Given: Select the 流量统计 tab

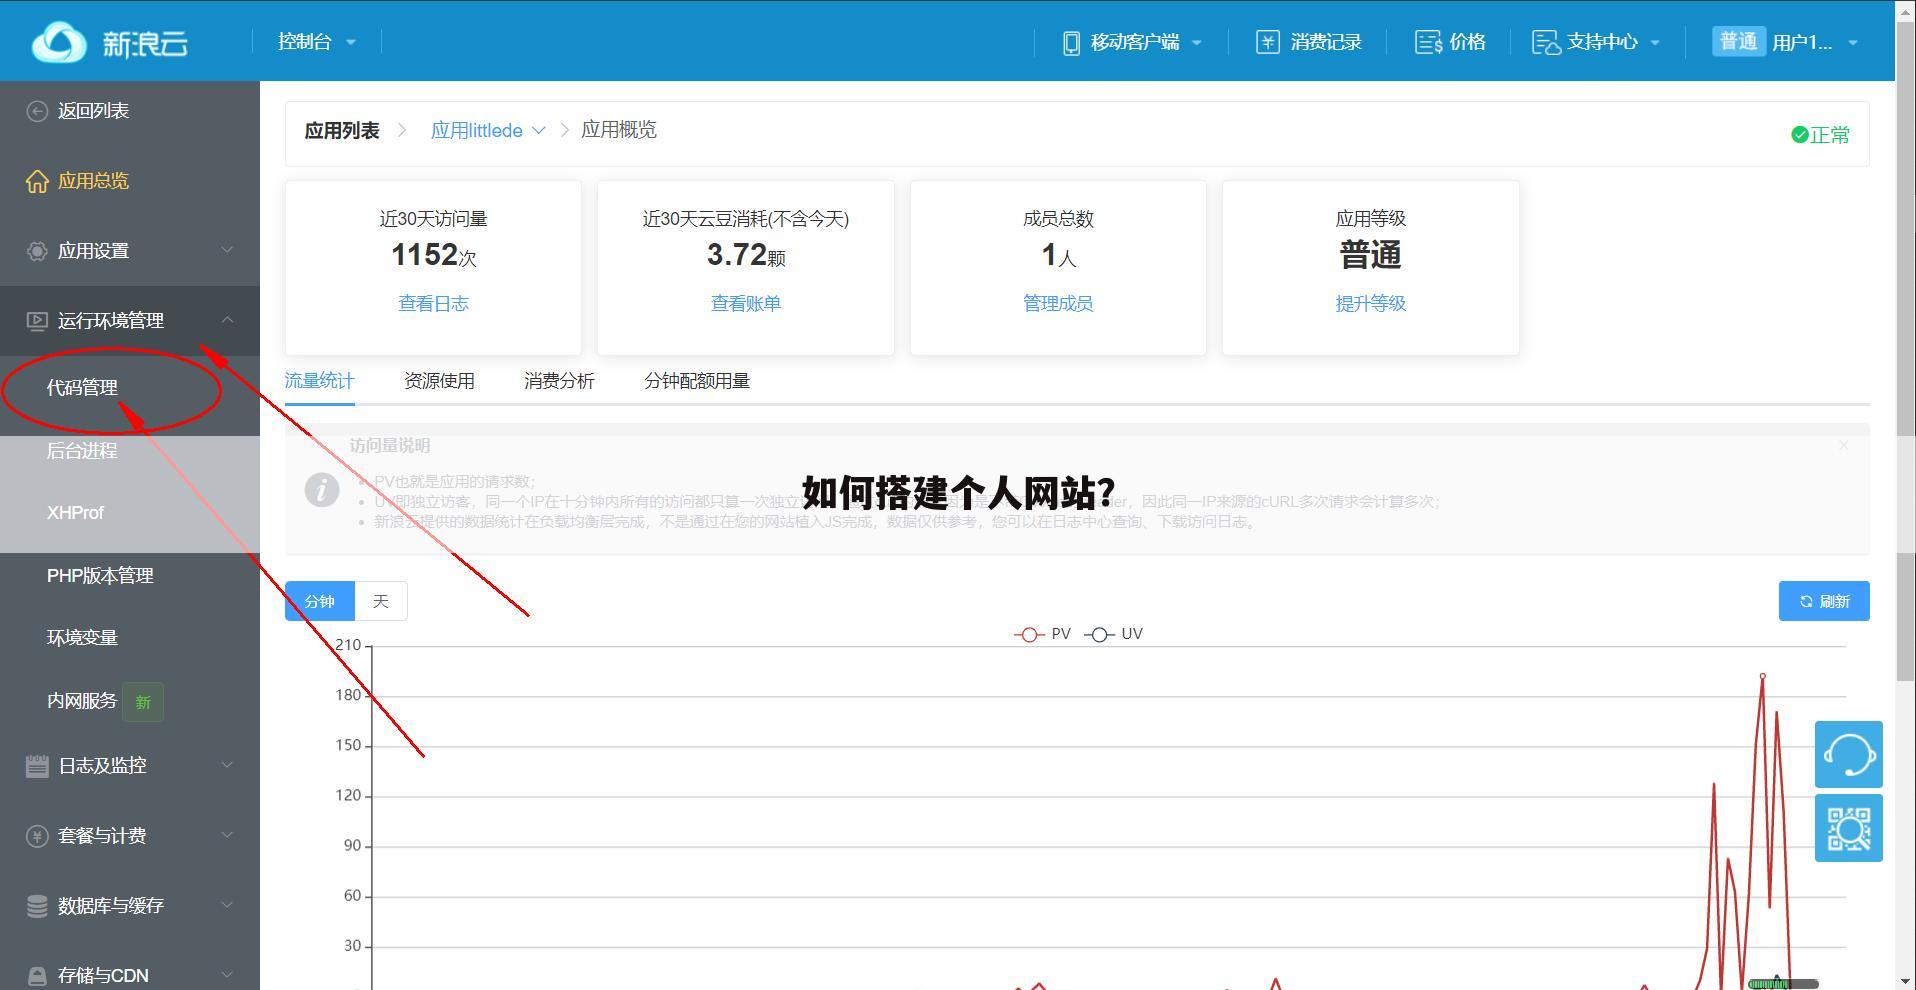Looking at the screenshot, I should pos(320,381).
